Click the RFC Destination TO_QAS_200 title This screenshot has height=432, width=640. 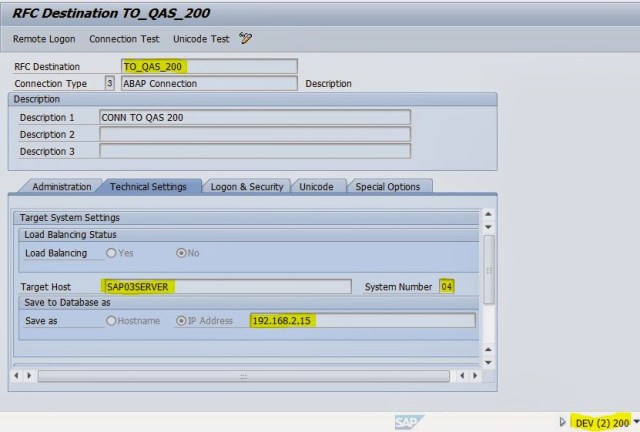click(x=111, y=13)
